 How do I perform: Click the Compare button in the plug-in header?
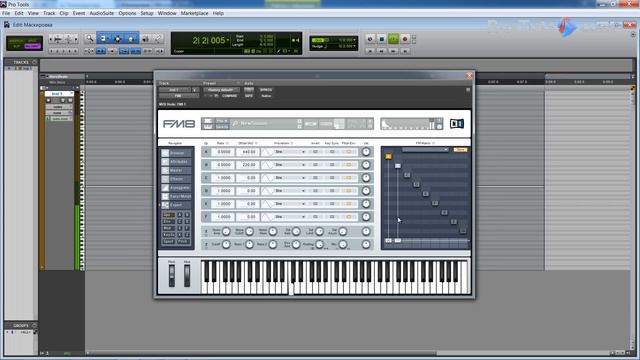pos(229,96)
